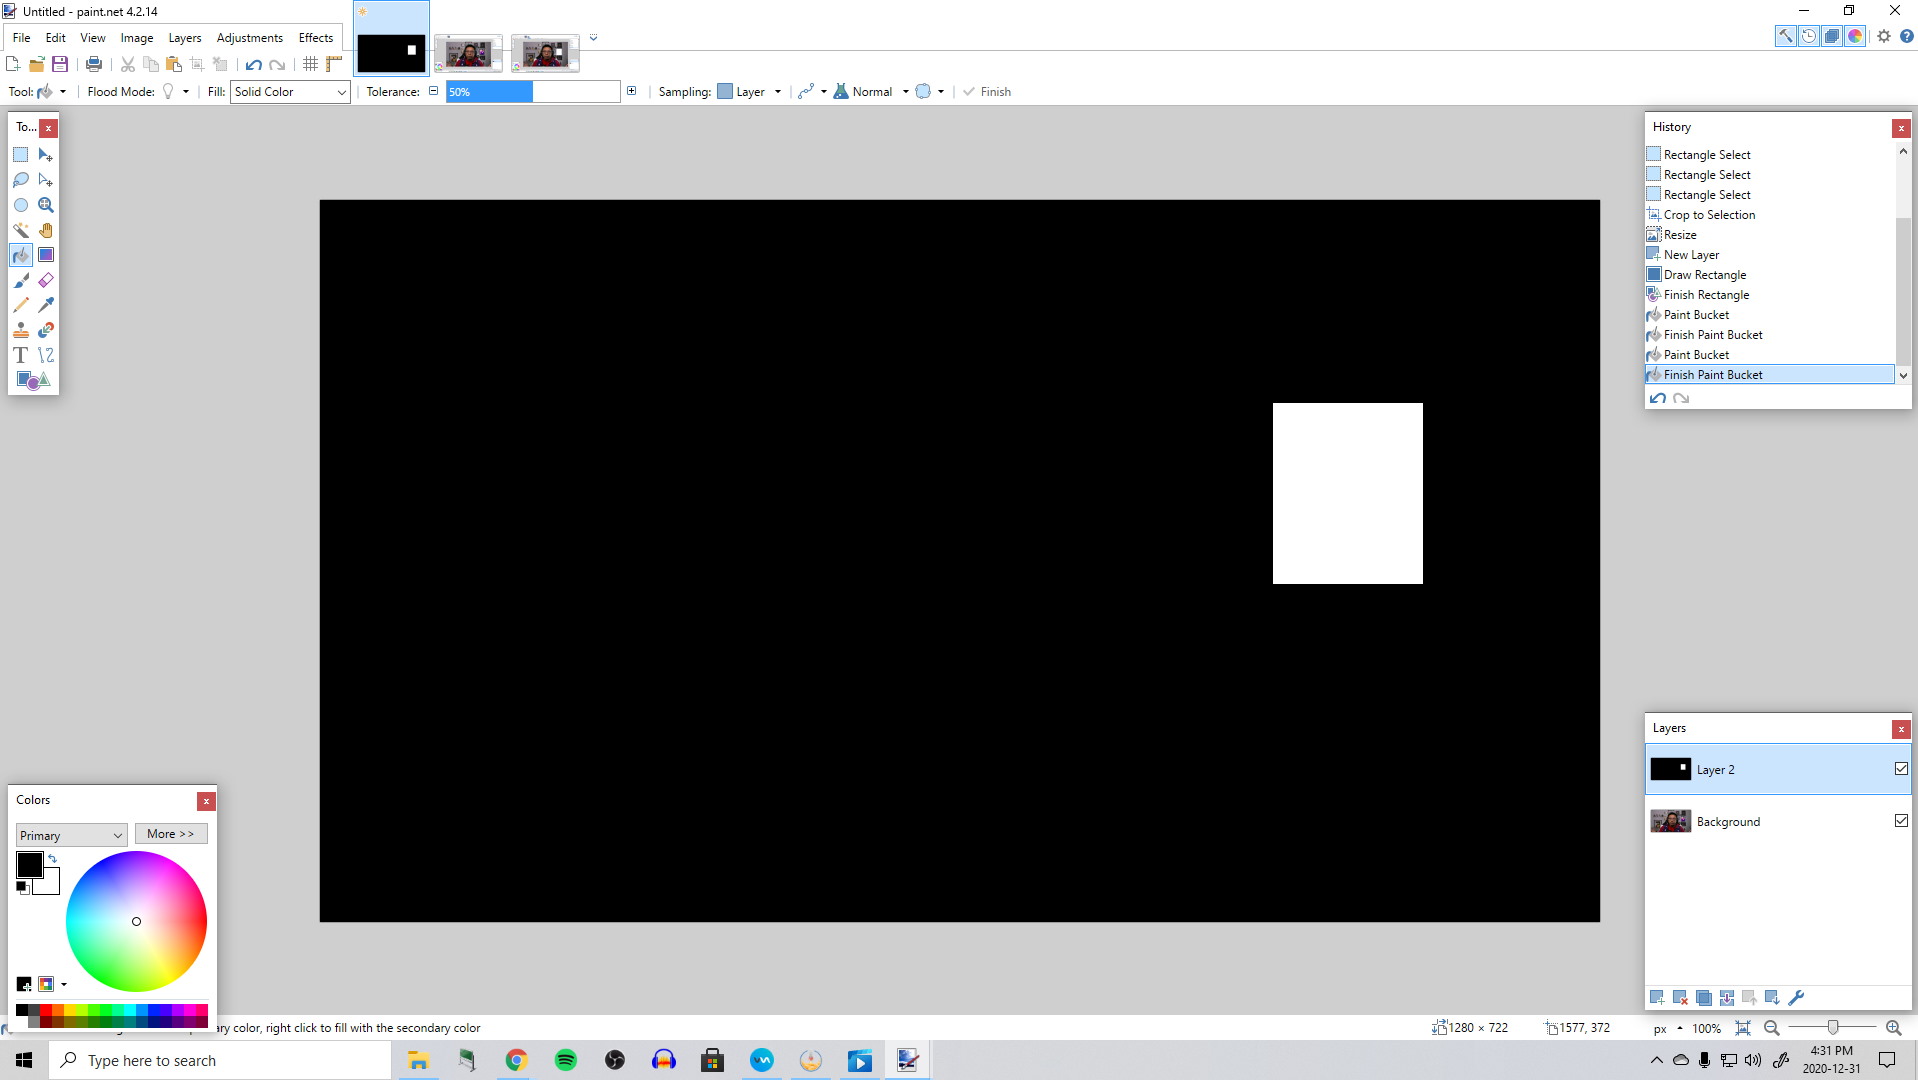This screenshot has height=1080, width=1918.
Task: Open the Fill style dropdown
Action: (290, 92)
